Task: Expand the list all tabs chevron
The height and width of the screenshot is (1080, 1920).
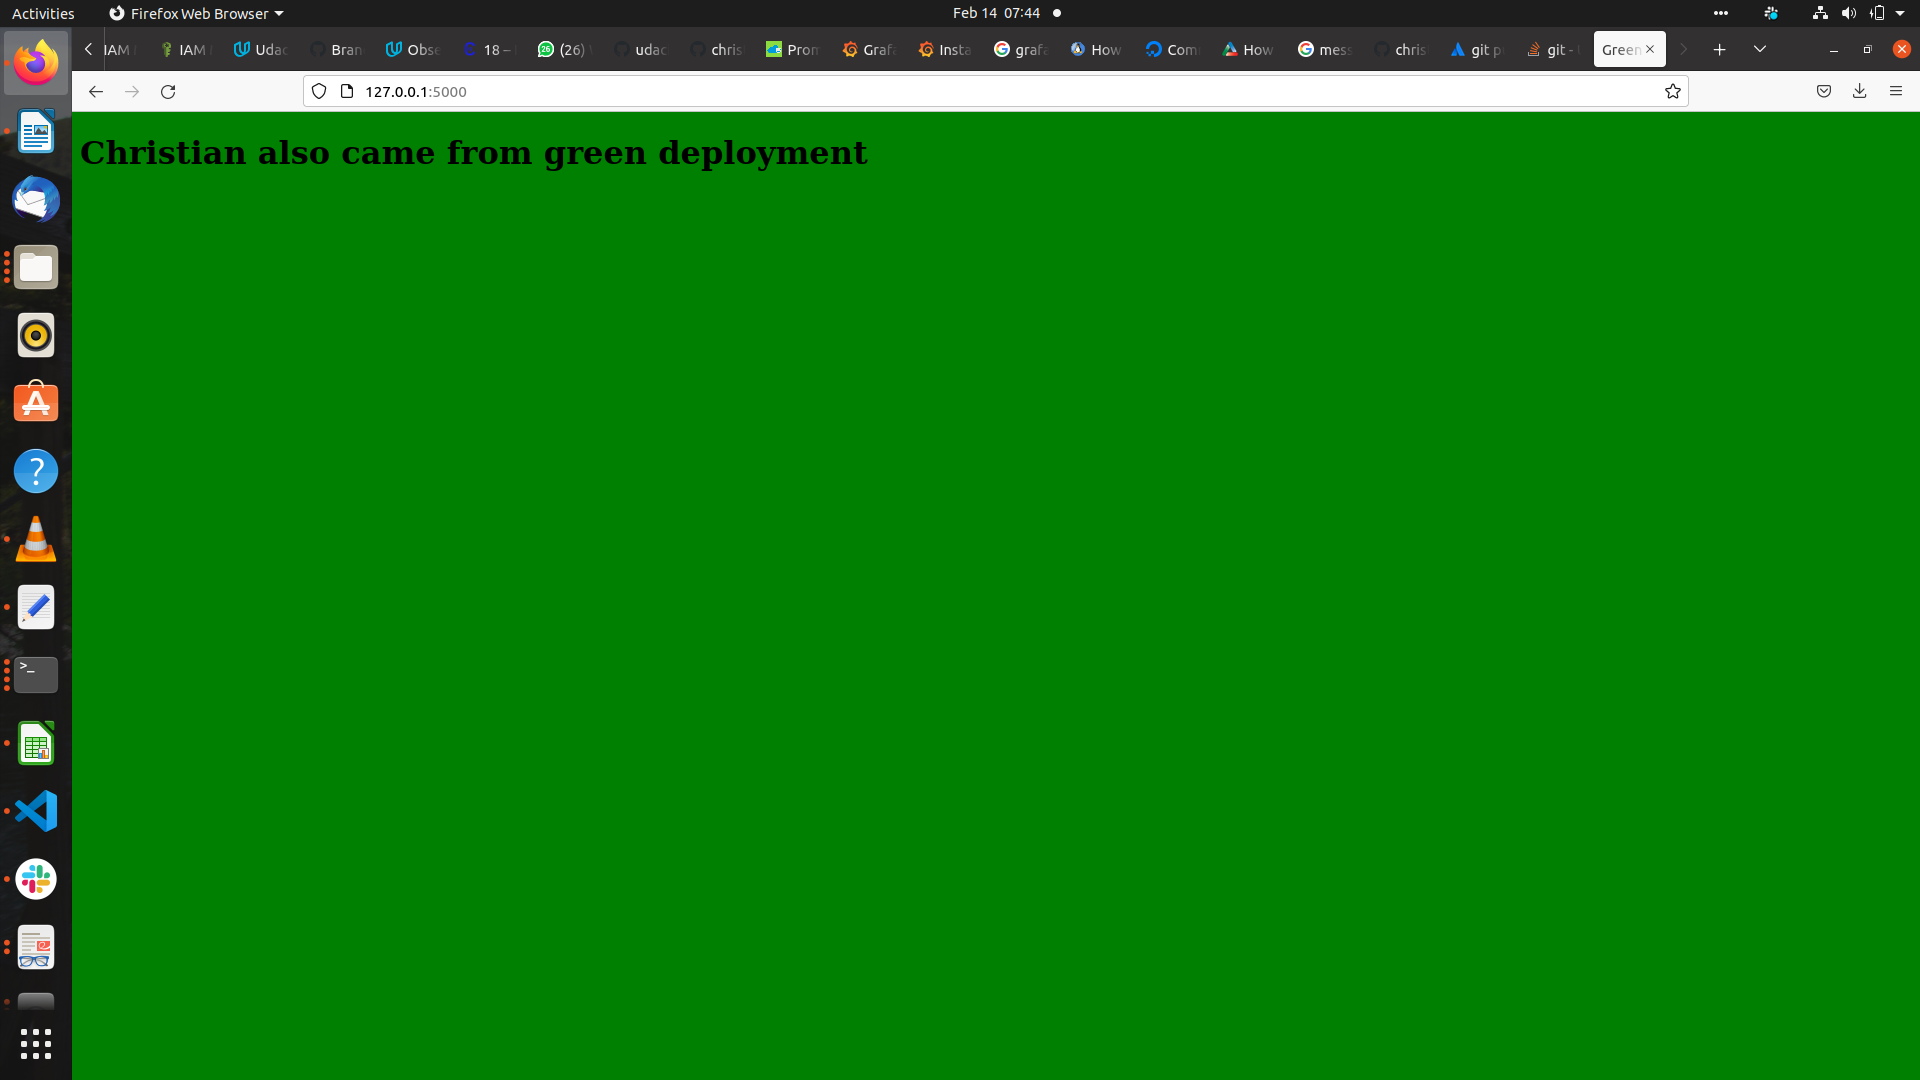Action: pyautogui.click(x=1760, y=49)
